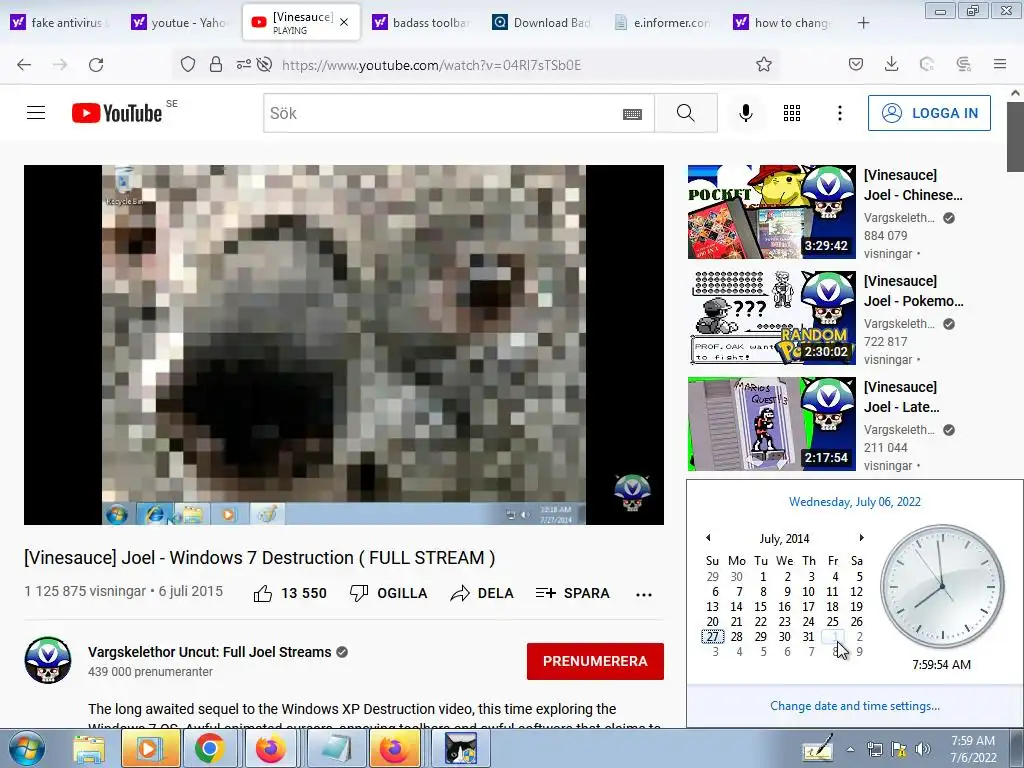The image size is (1024, 768).
Task: Open the Firefox application menu
Action: coord(1000,64)
